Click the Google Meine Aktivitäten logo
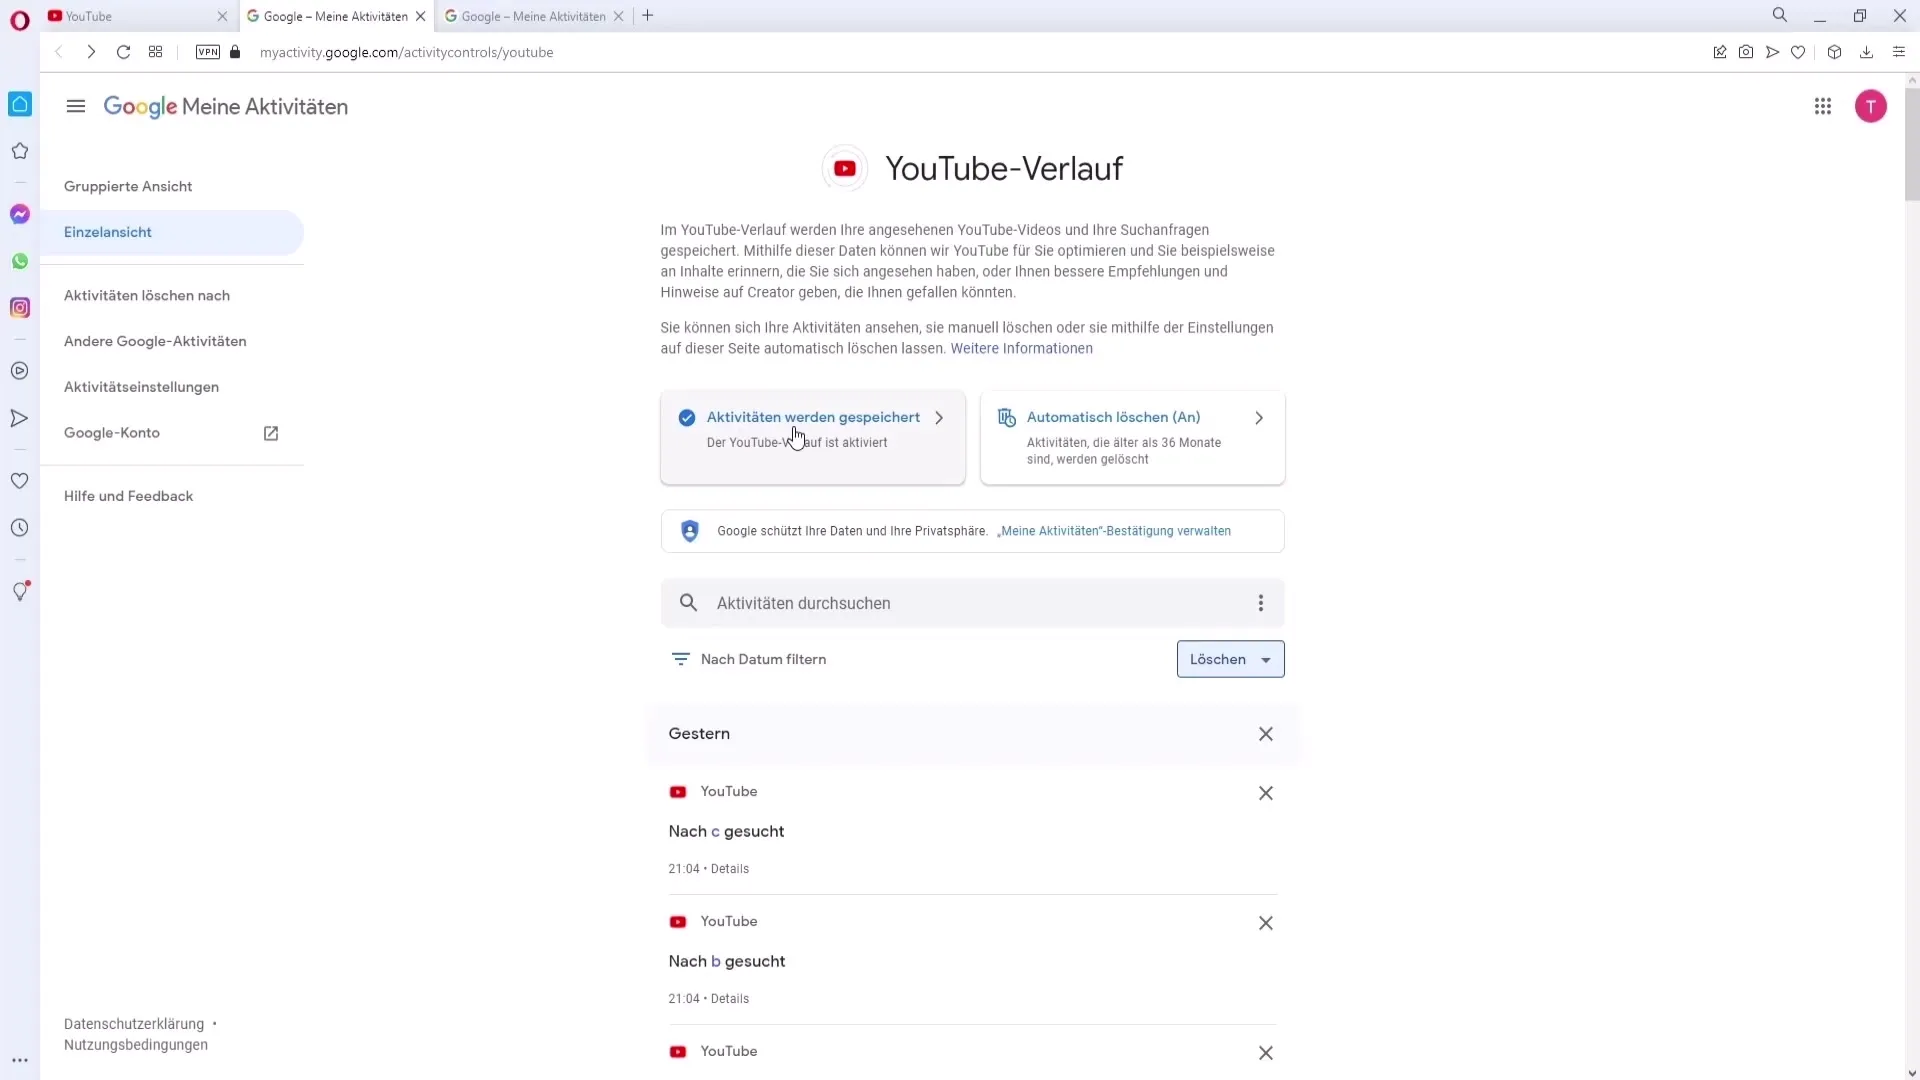 click(x=226, y=106)
